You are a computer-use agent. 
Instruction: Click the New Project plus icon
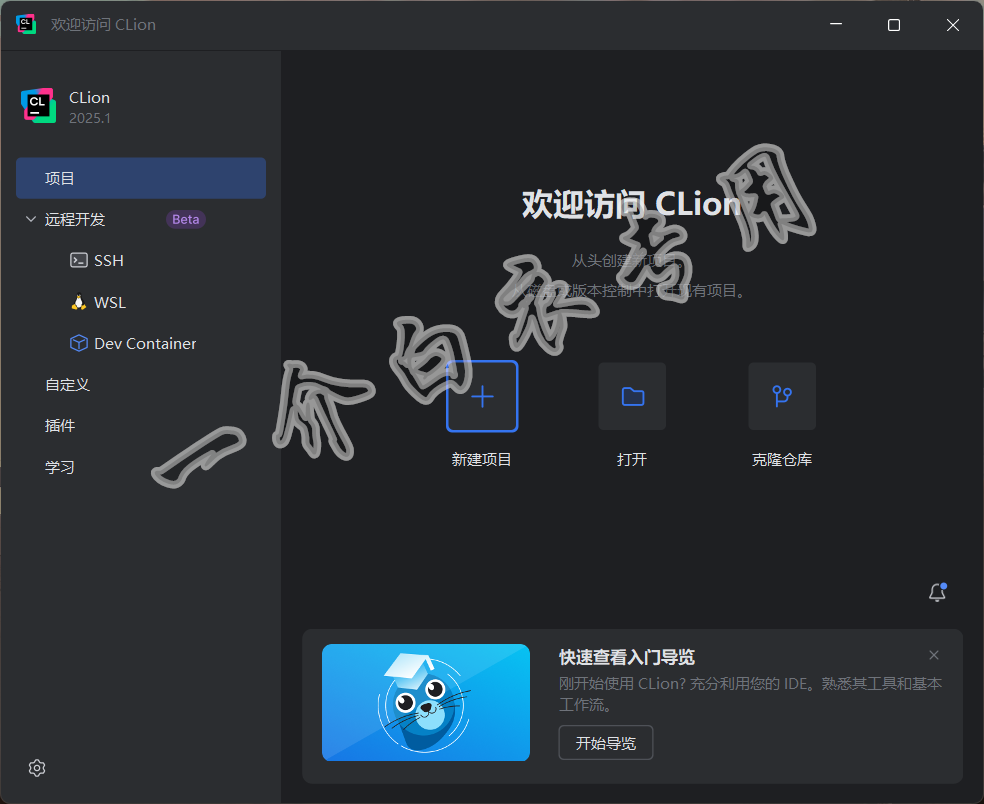482,396
